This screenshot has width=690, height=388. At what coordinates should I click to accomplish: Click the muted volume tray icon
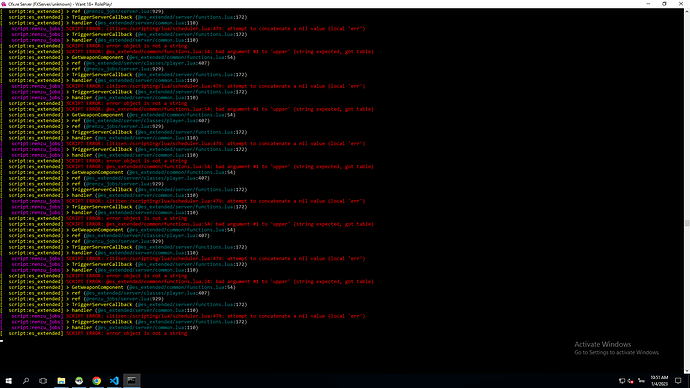(631, 381)
